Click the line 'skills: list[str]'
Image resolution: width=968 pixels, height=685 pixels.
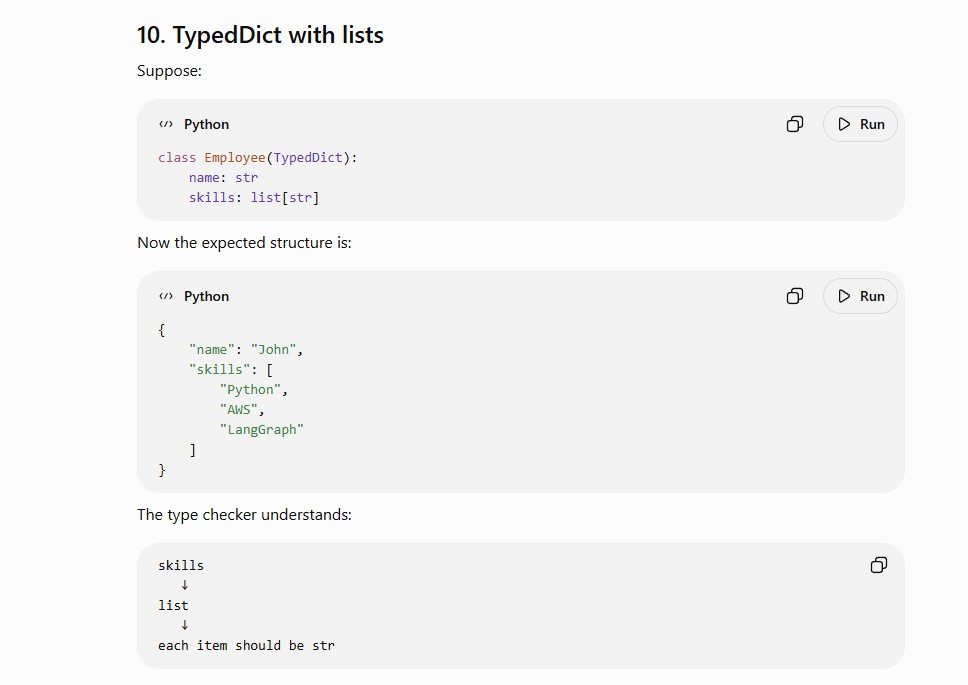tap(254, 198)
